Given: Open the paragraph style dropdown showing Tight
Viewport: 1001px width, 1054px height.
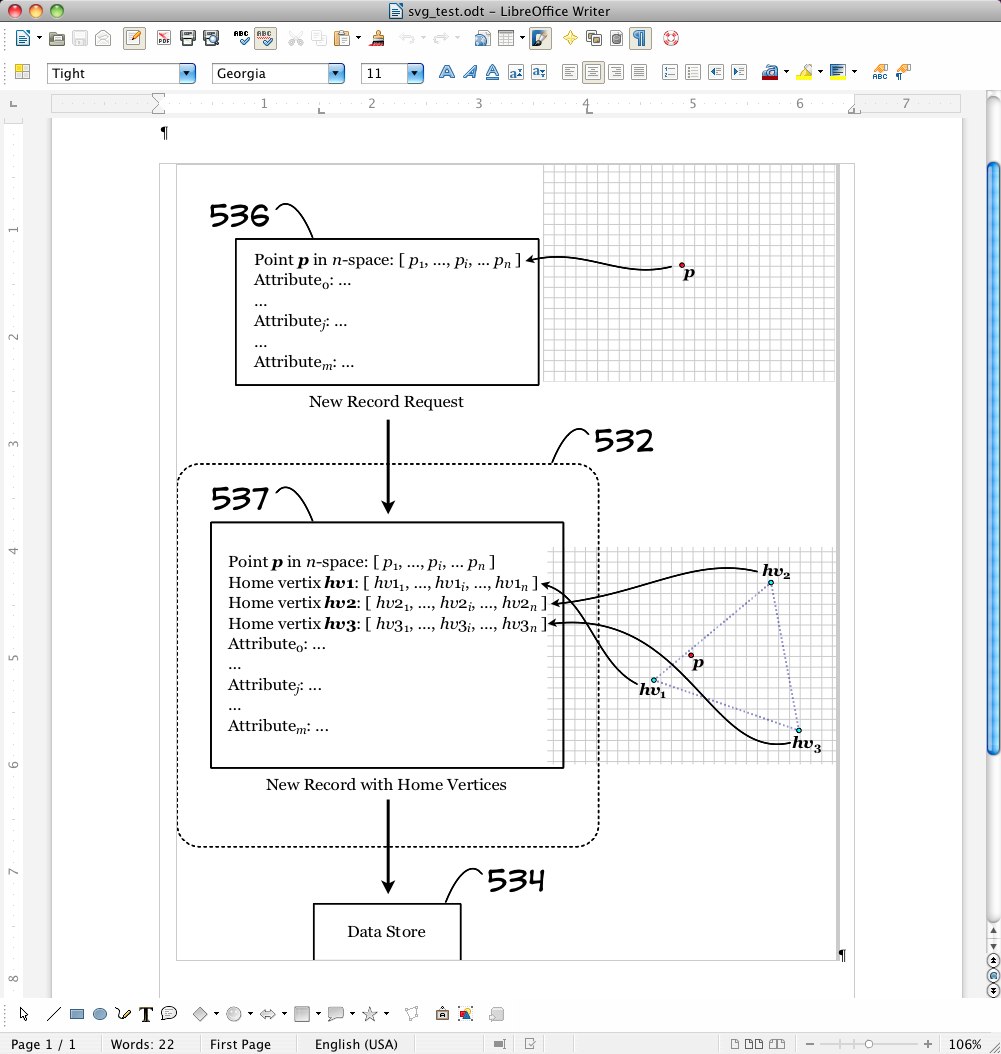Looking at the screenshot, I should pos(187,73).
